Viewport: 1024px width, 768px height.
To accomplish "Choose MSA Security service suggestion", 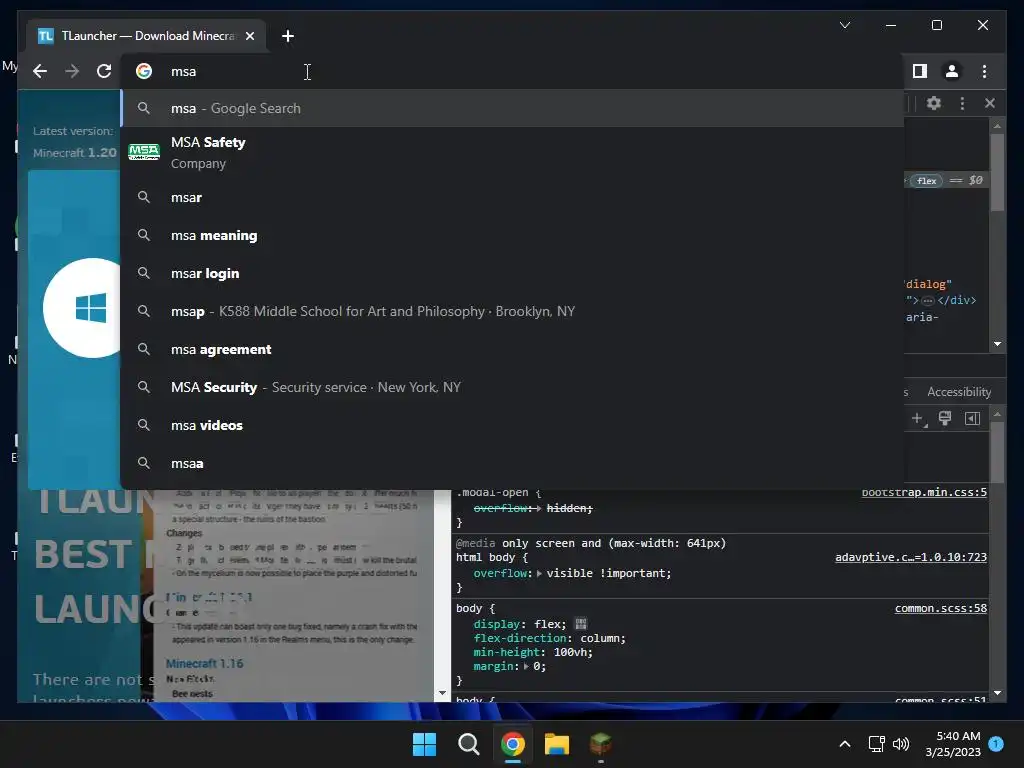I will click(x=513, y=387).
